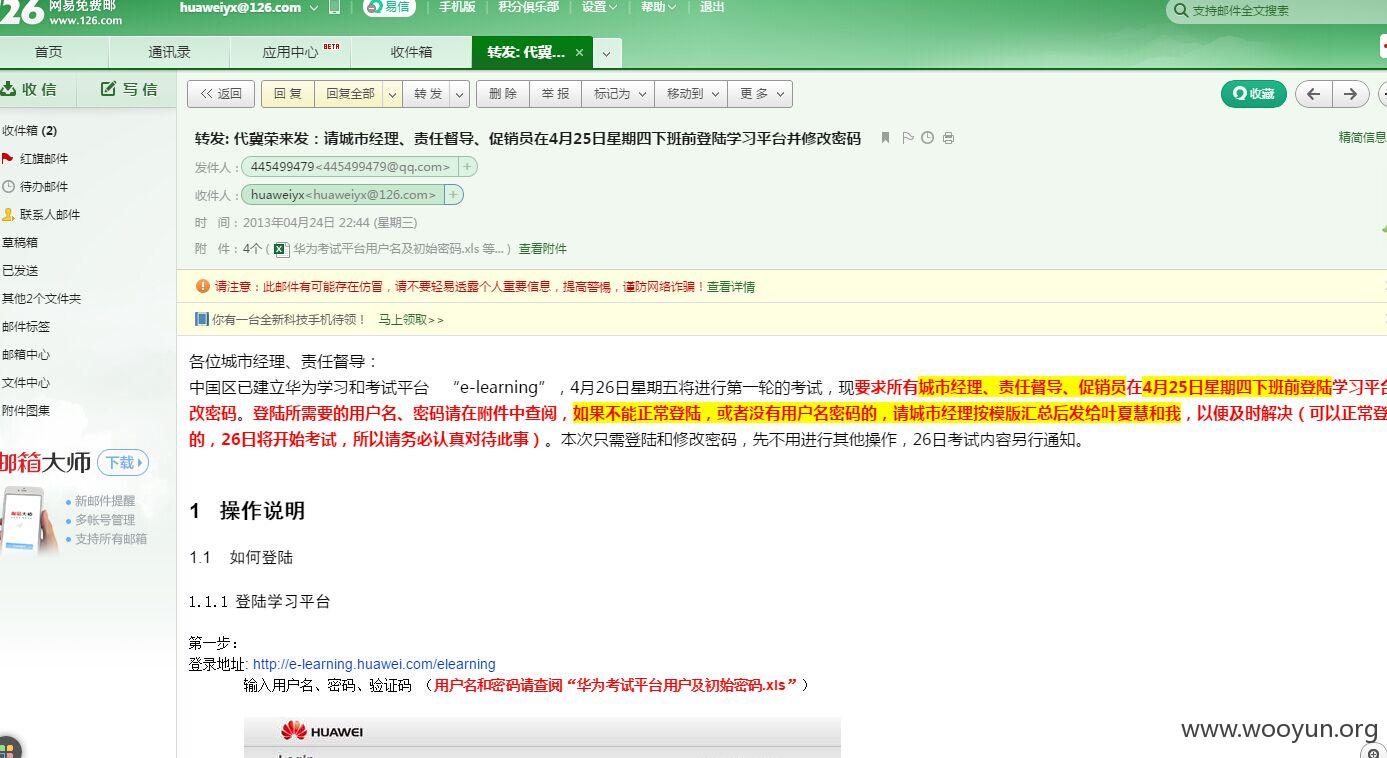Viewport: 1387px width, 758px height.
Task: Click 查看详情 in the warning bar
Action: pos(731,287)
